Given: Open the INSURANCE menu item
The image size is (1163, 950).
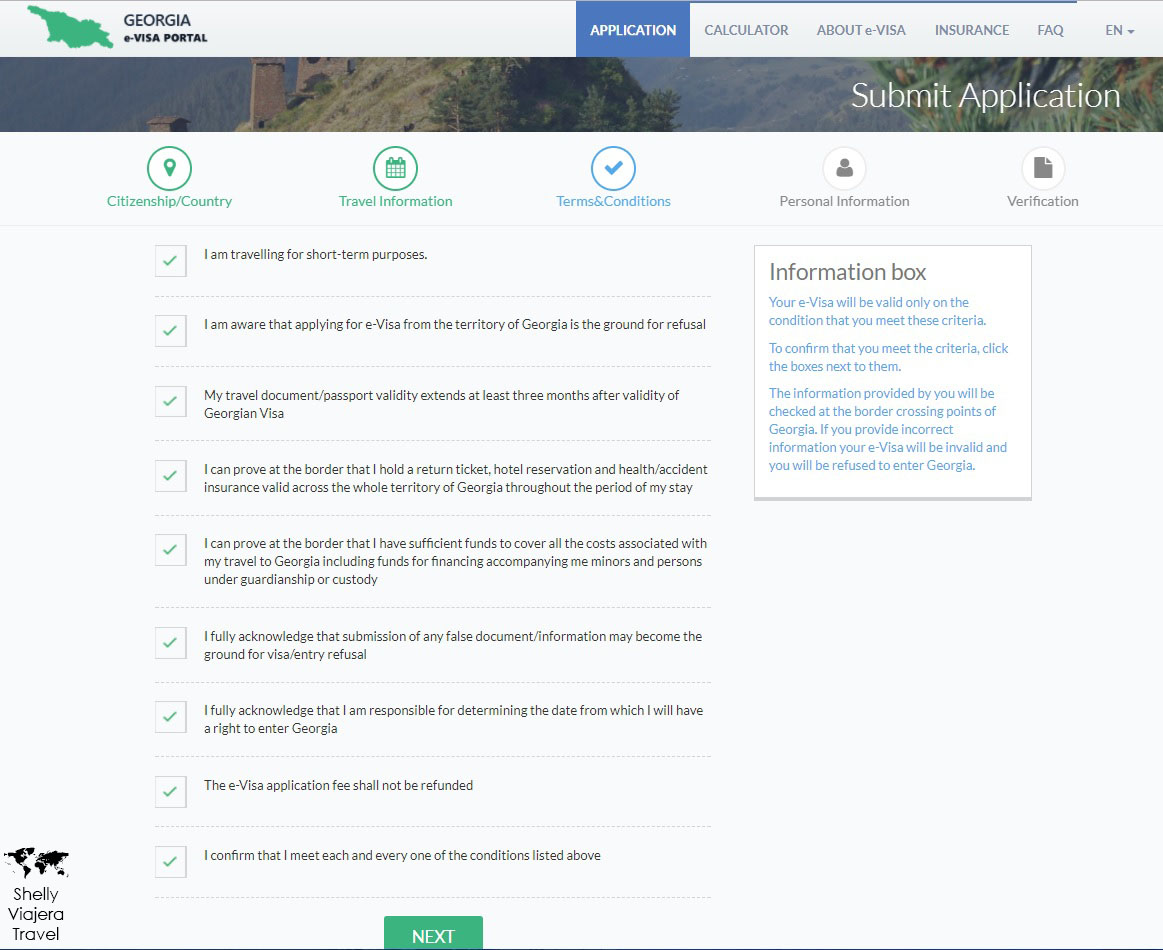Looking at the screenshot, I should click(x=972, y=30).
